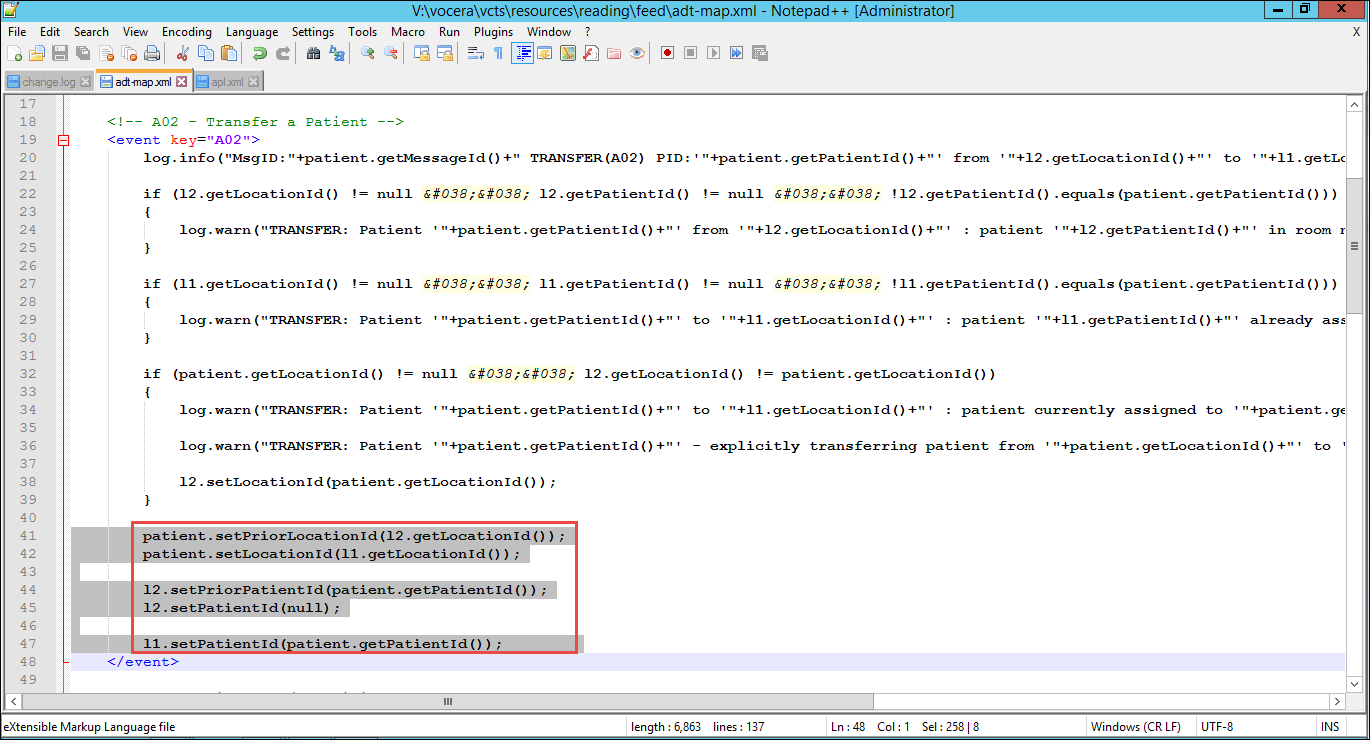The image size is (1370, 740).
Task: Redo with the toolbar arrow icon
Action: (x=283, y=53)
